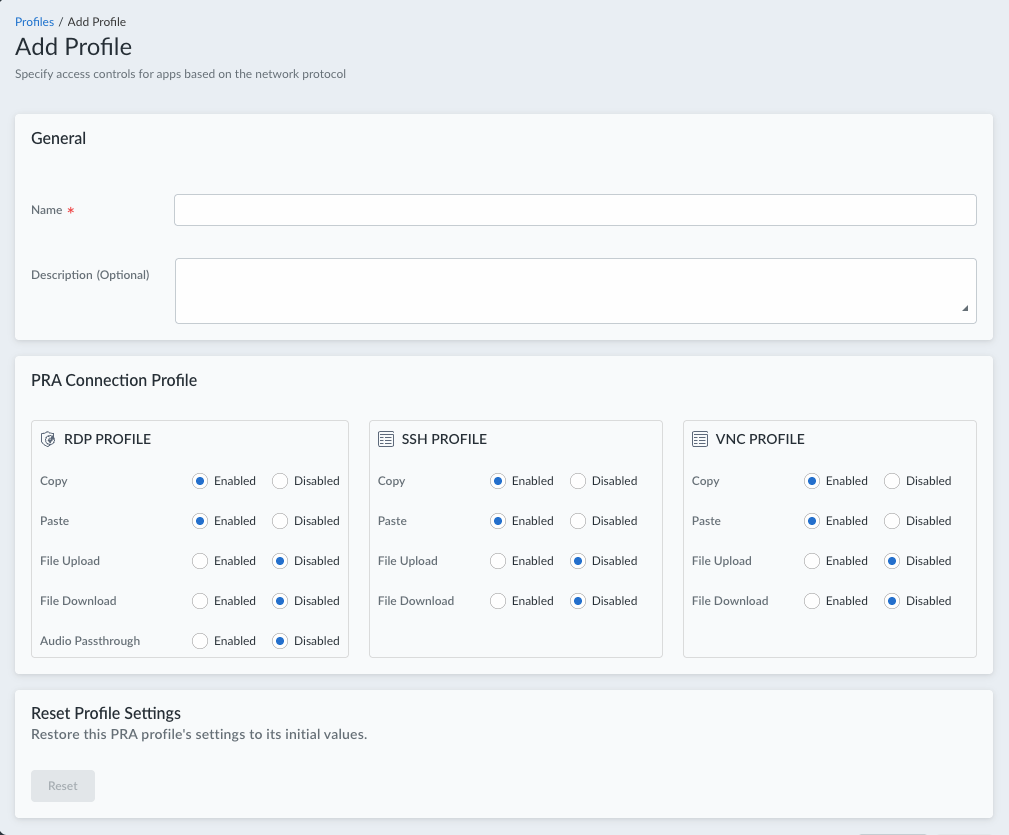The height and width of the screenshot is (835, 1009).
Task: Disable Paste for SSH profile
Action: click(578, 521)
